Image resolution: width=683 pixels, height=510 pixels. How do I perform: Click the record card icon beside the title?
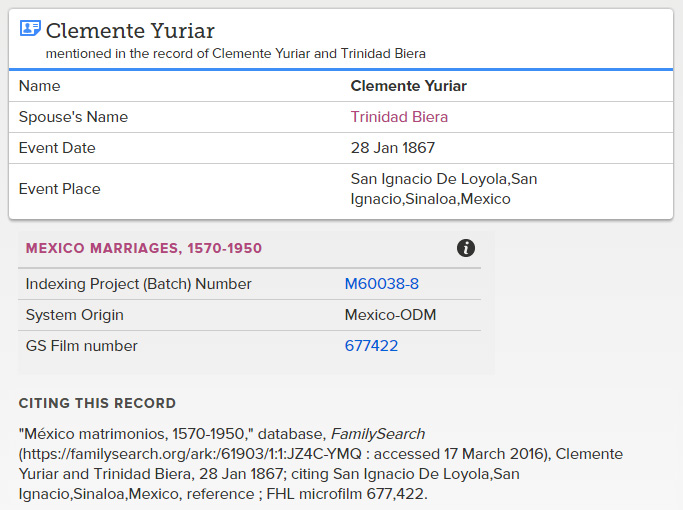coord(30,29)
